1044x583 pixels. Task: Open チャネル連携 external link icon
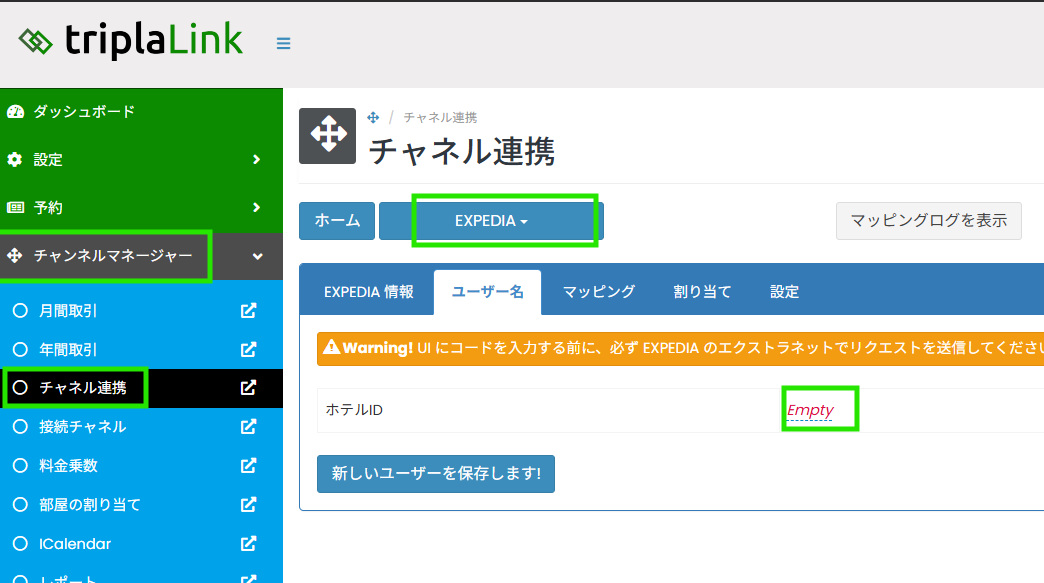pyautogui.click(x=248, y=388)
